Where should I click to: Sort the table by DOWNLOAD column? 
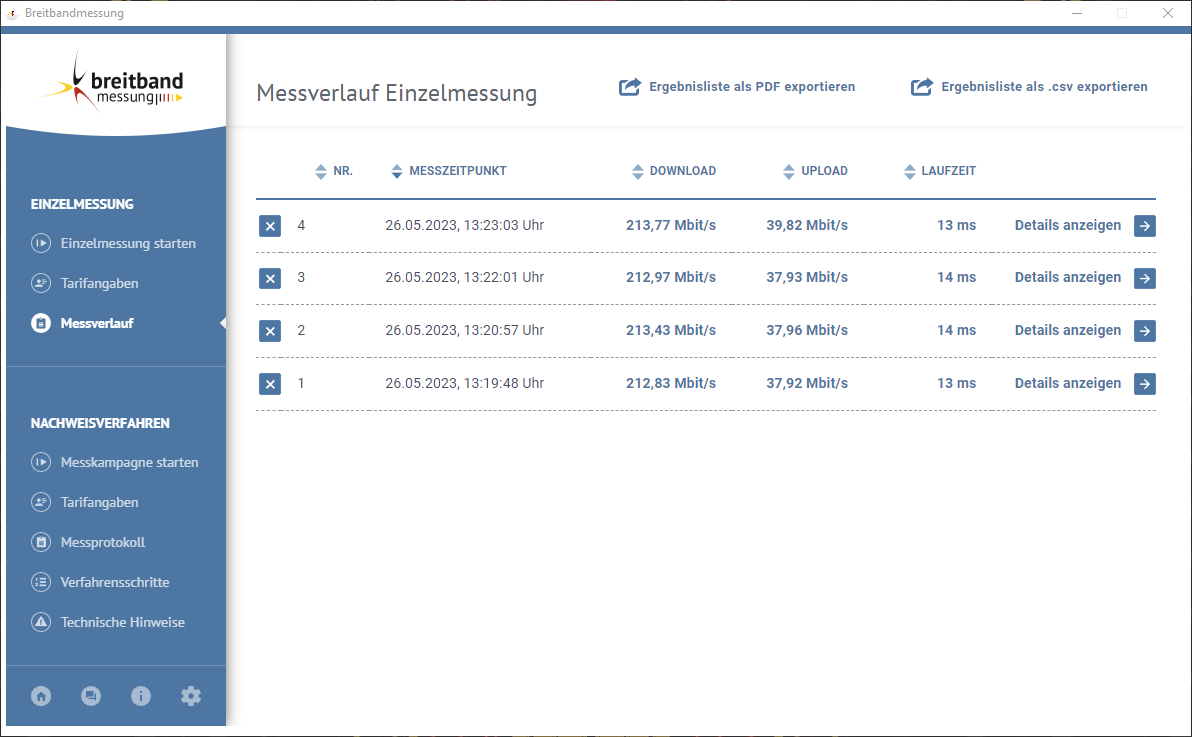pos(637,170)
